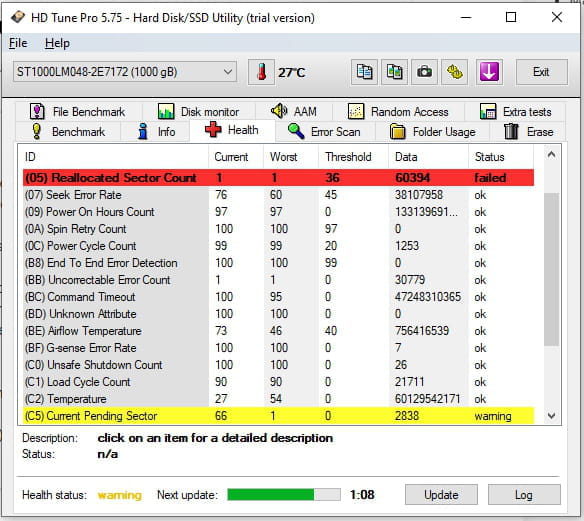Click the scrollbar down arrow
584x521 pixels.
pos(552,416)
